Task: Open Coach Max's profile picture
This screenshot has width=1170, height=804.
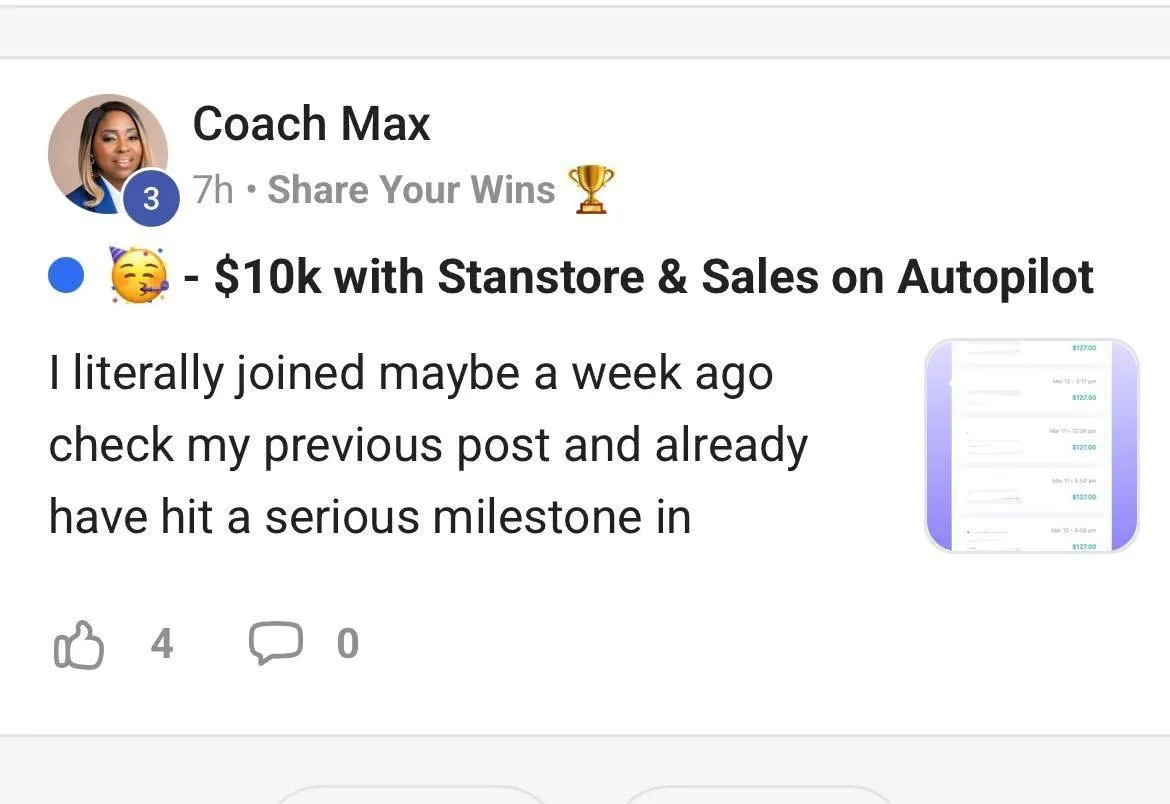Action: 105,148
